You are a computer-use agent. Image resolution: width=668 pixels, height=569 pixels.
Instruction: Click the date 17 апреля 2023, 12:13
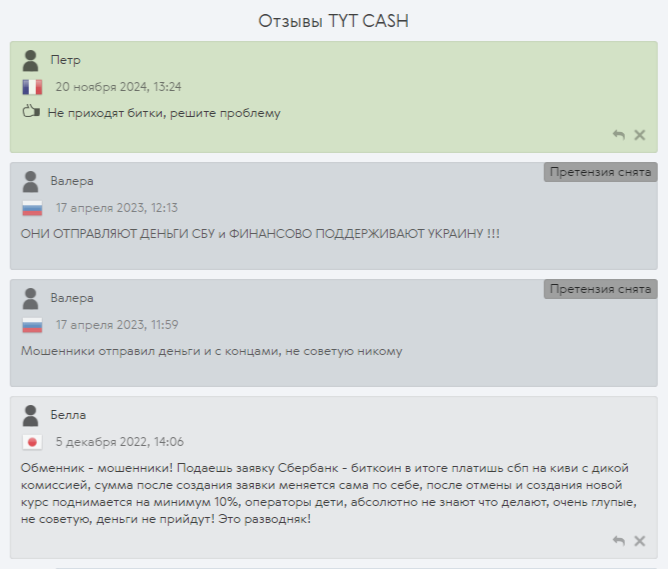117,208
